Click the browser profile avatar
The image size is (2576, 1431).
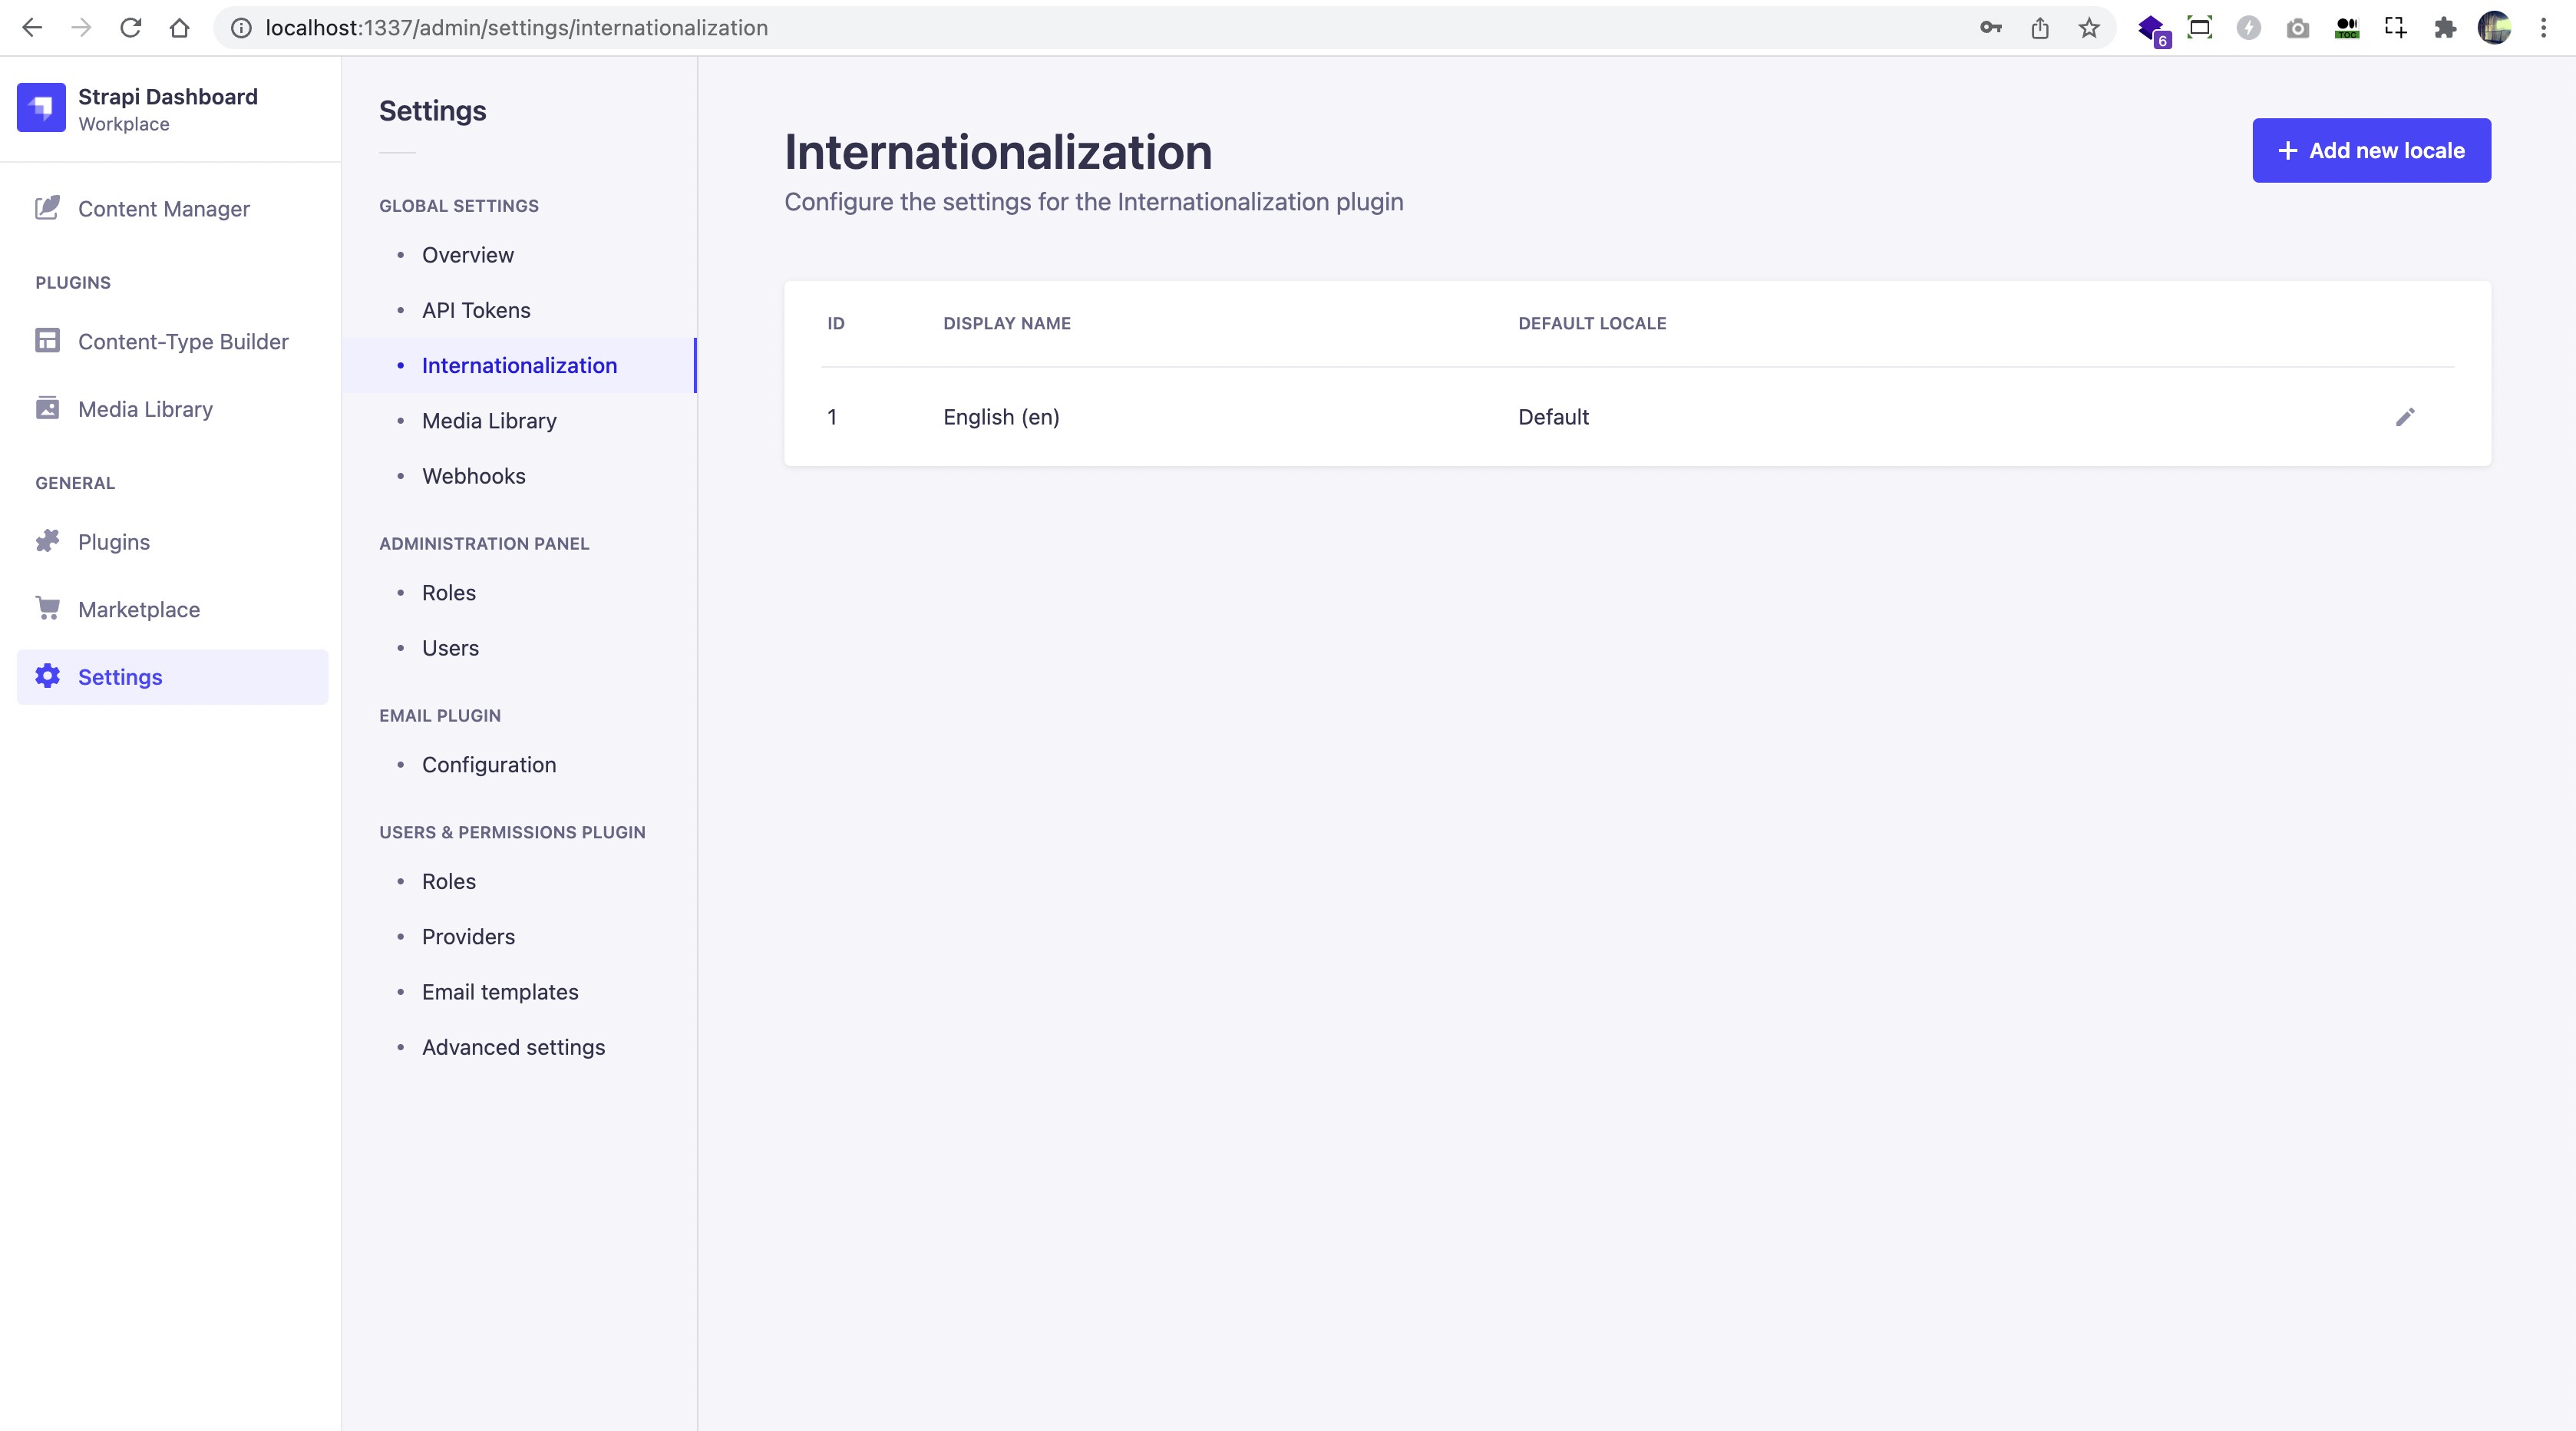(2495, 28)
